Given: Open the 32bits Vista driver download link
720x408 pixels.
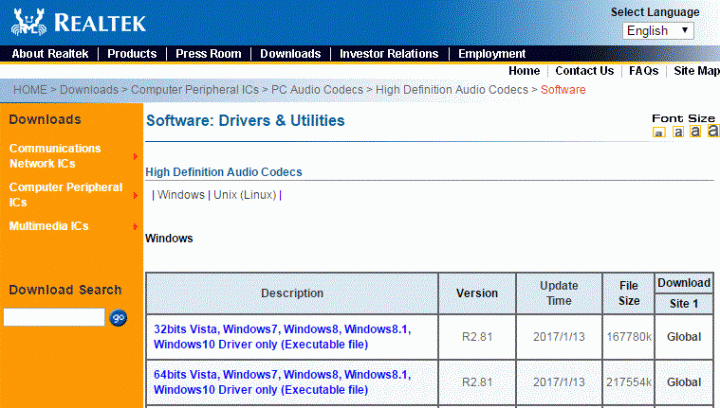Looking at the screenshot, I should [x=282, y=336].
